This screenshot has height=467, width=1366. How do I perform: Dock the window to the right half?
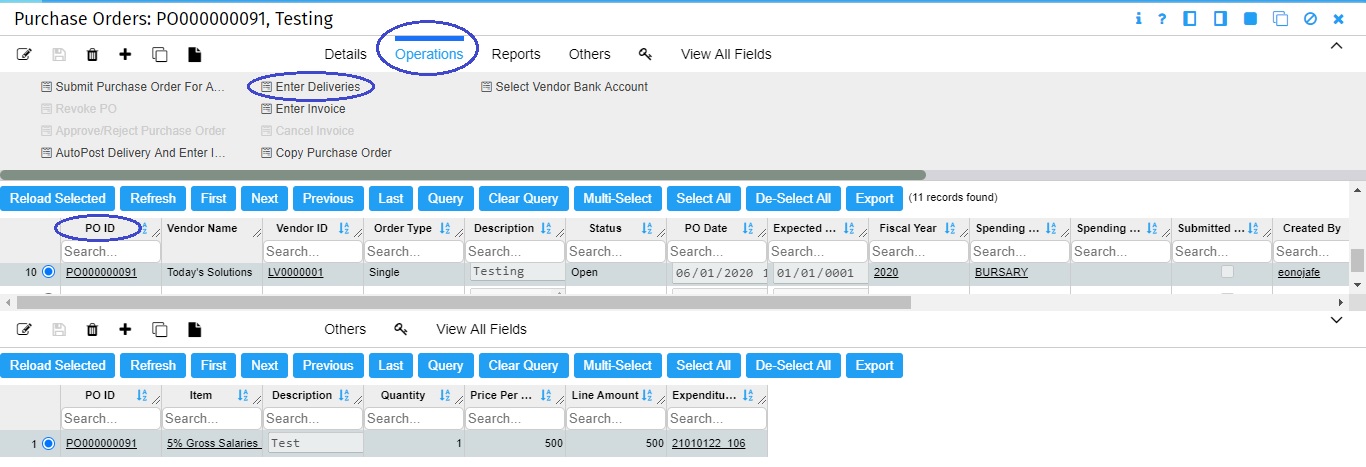coord(1220,19)
